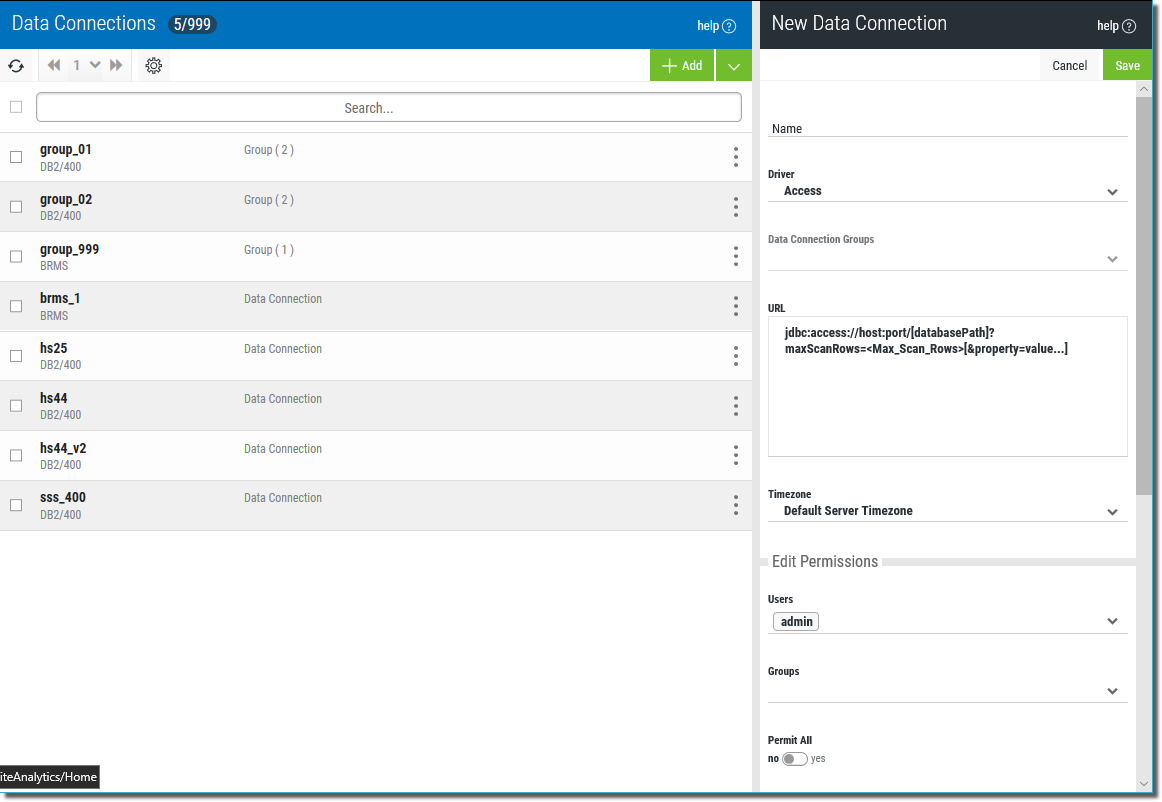1162x802 pixels.
Task: Toggle the Permit All switch
Action: tap(794, 759)
